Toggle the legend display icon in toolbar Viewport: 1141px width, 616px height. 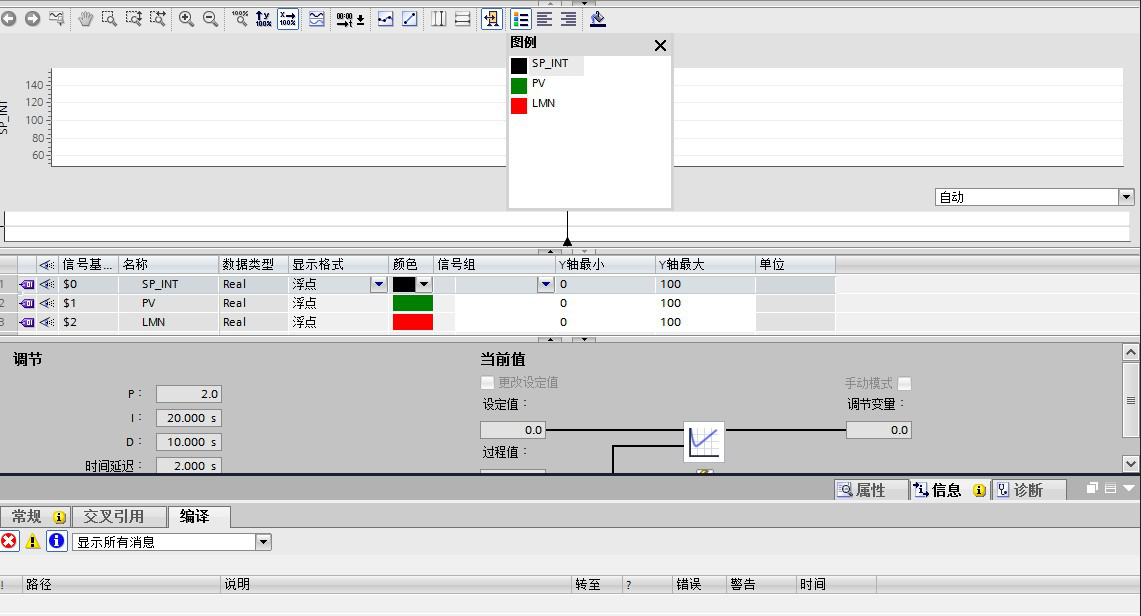click(520, 18)
